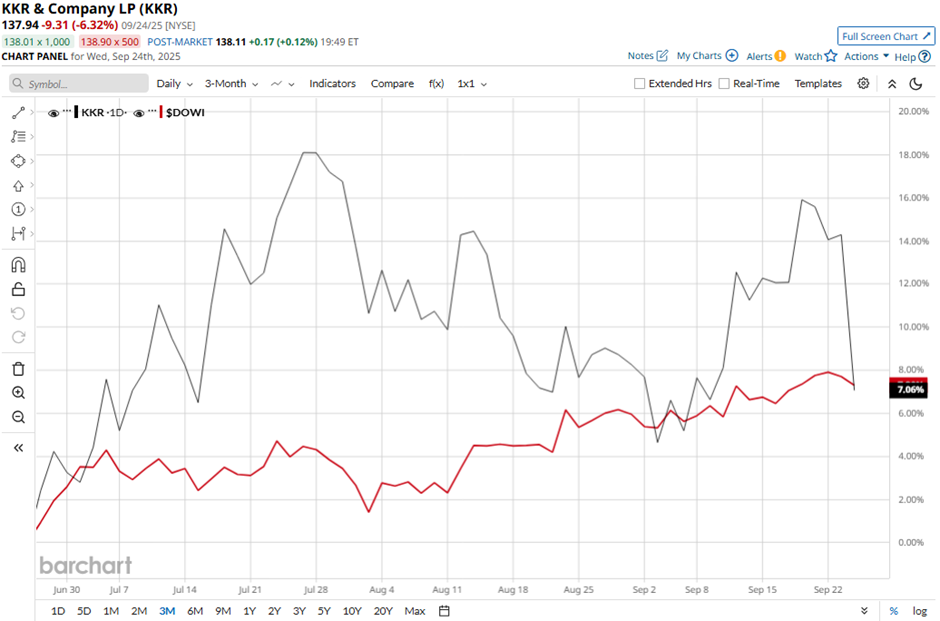Open Help with the question icon
The width and height of the screenshot is (940, 621).
925,56
